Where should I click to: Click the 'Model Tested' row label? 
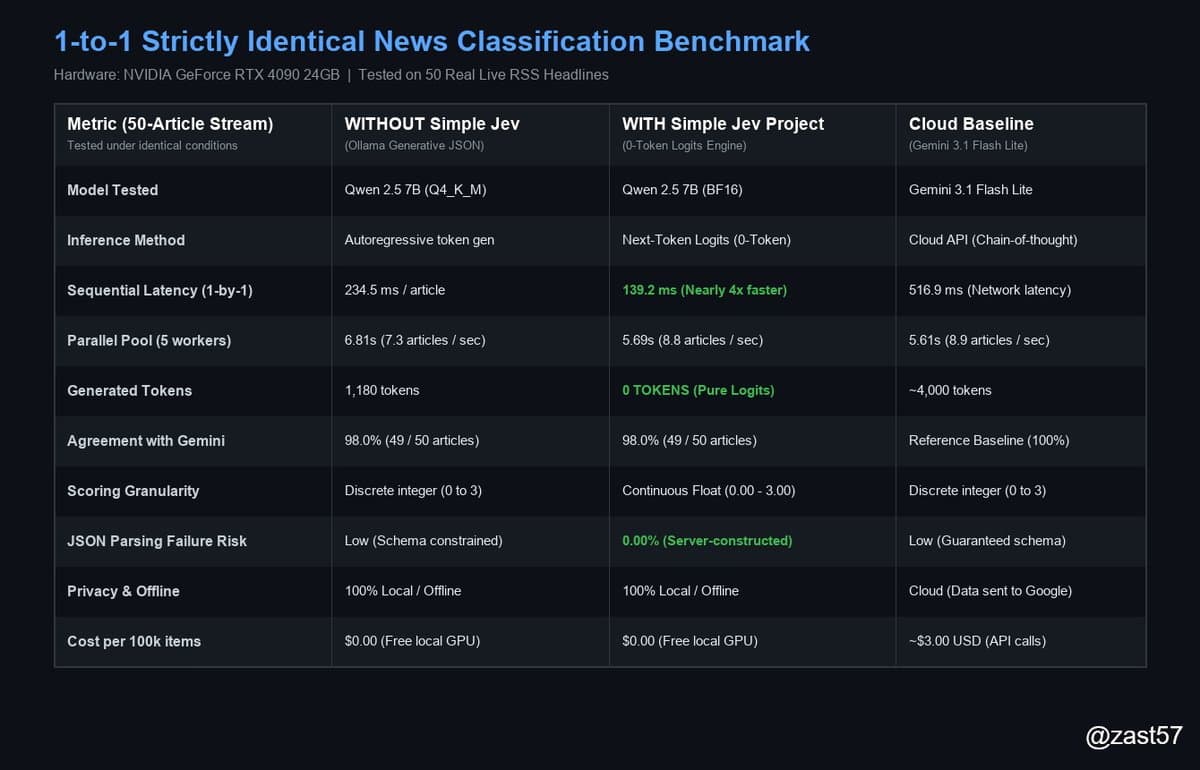(112, 190)
